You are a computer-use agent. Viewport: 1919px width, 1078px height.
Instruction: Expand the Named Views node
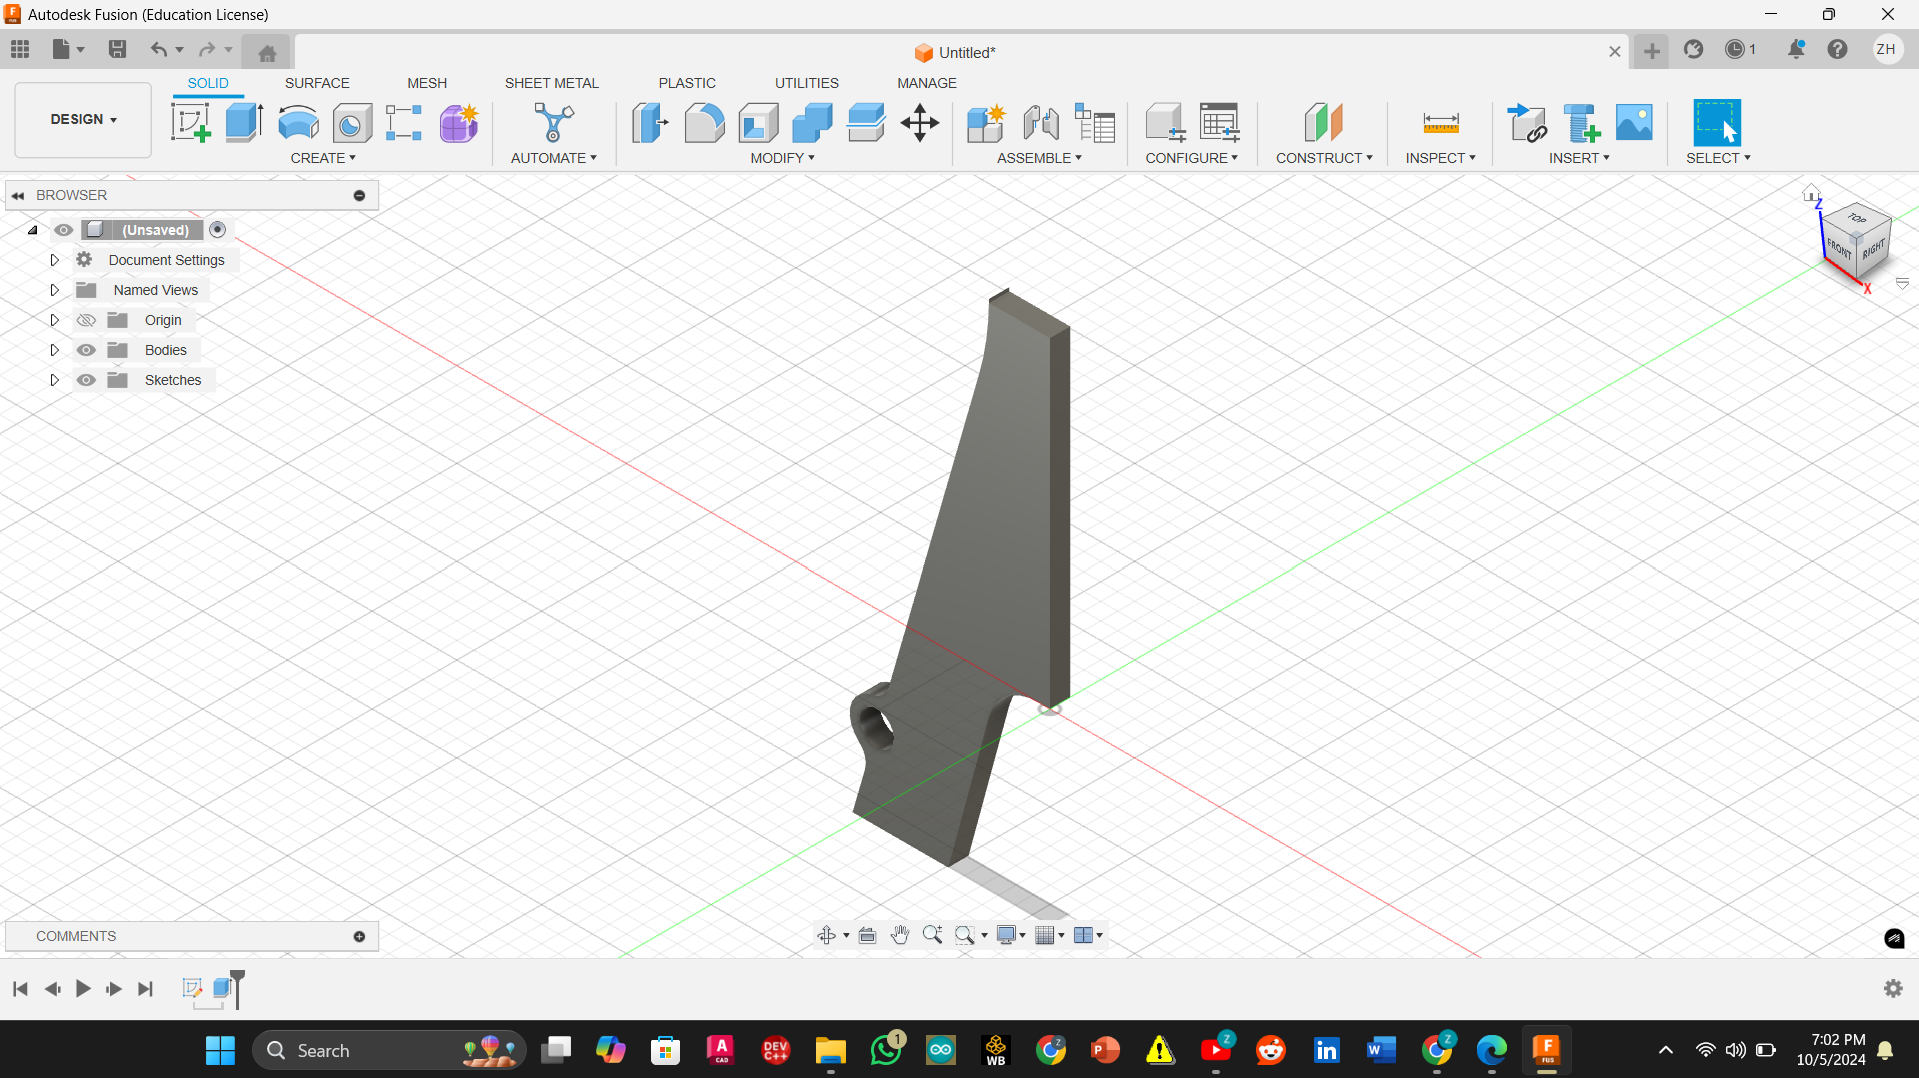coord(54,290)
